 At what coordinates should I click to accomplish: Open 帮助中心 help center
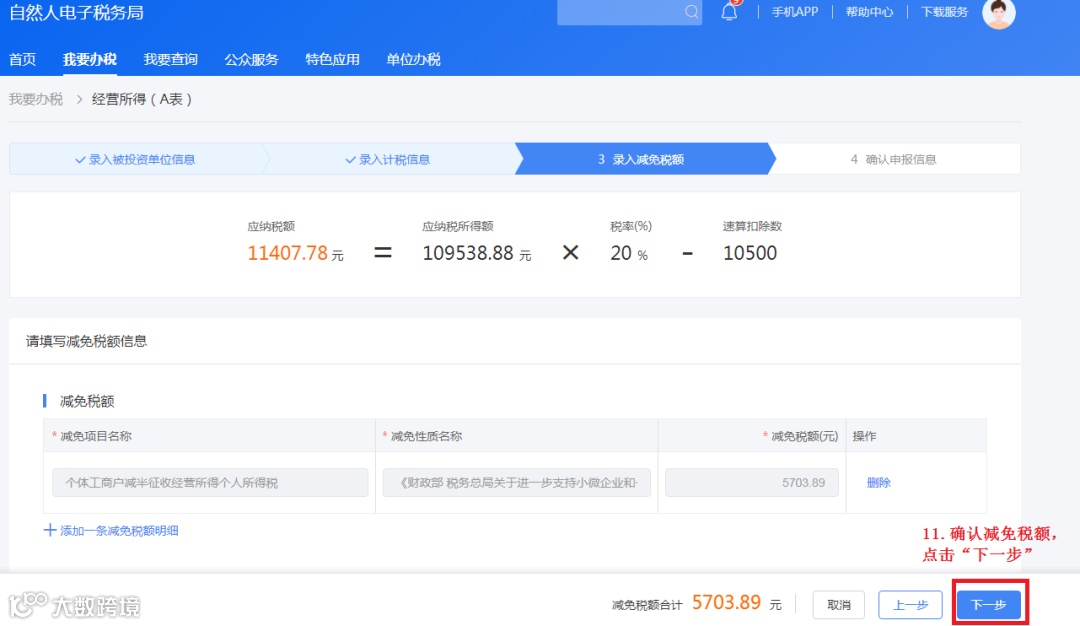tap(869, 12)
